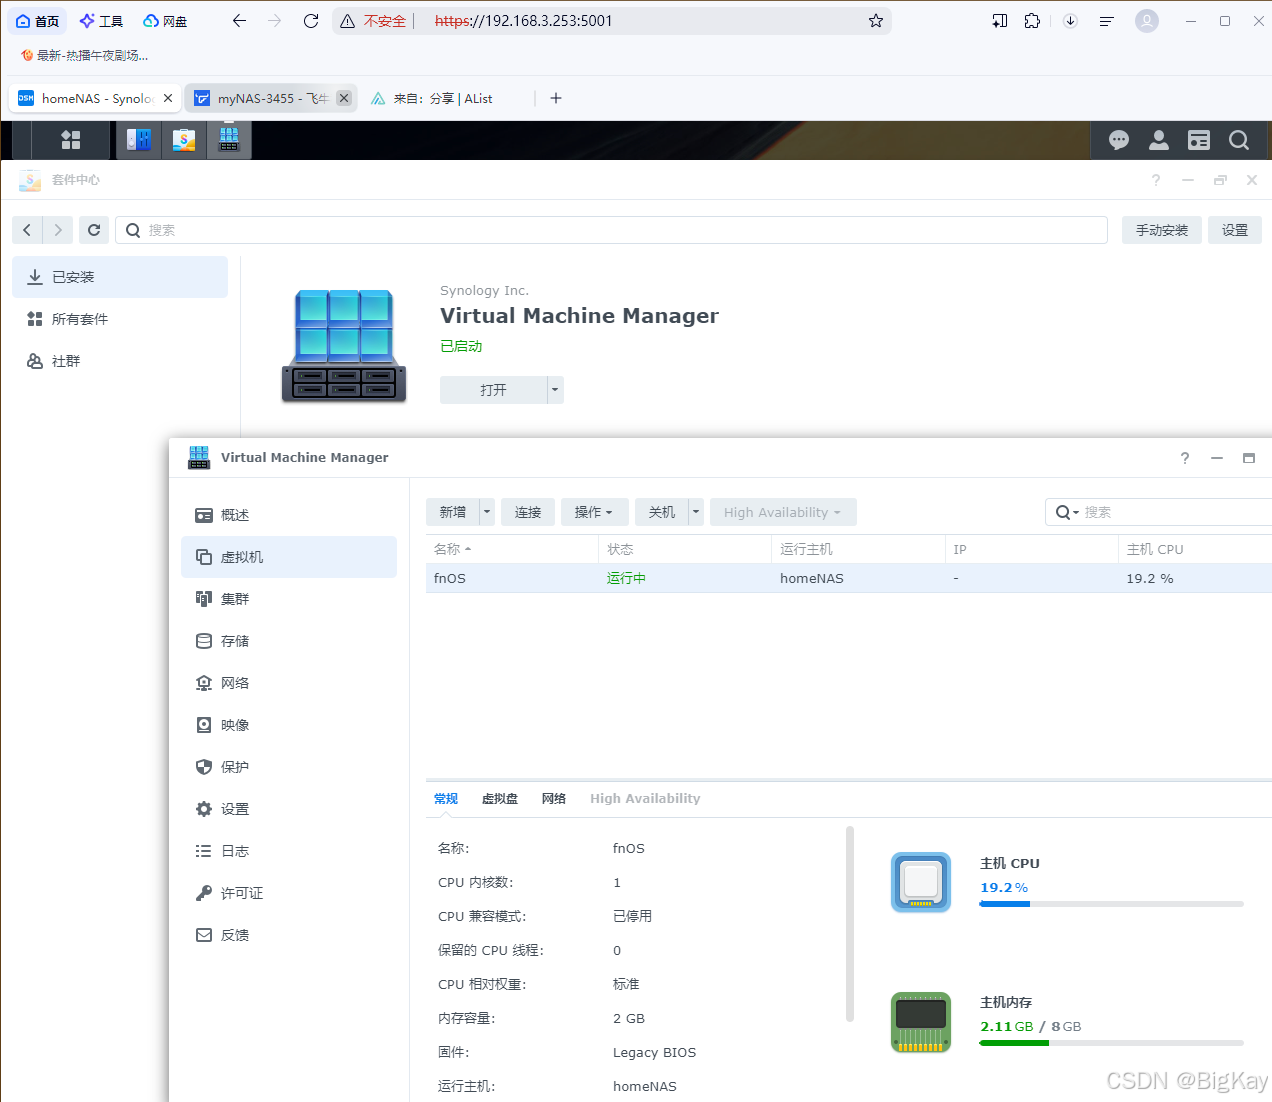The image size is (1272, 1102).
Task: Click the 手动安装 manual install button
Action: [1162, 230]
